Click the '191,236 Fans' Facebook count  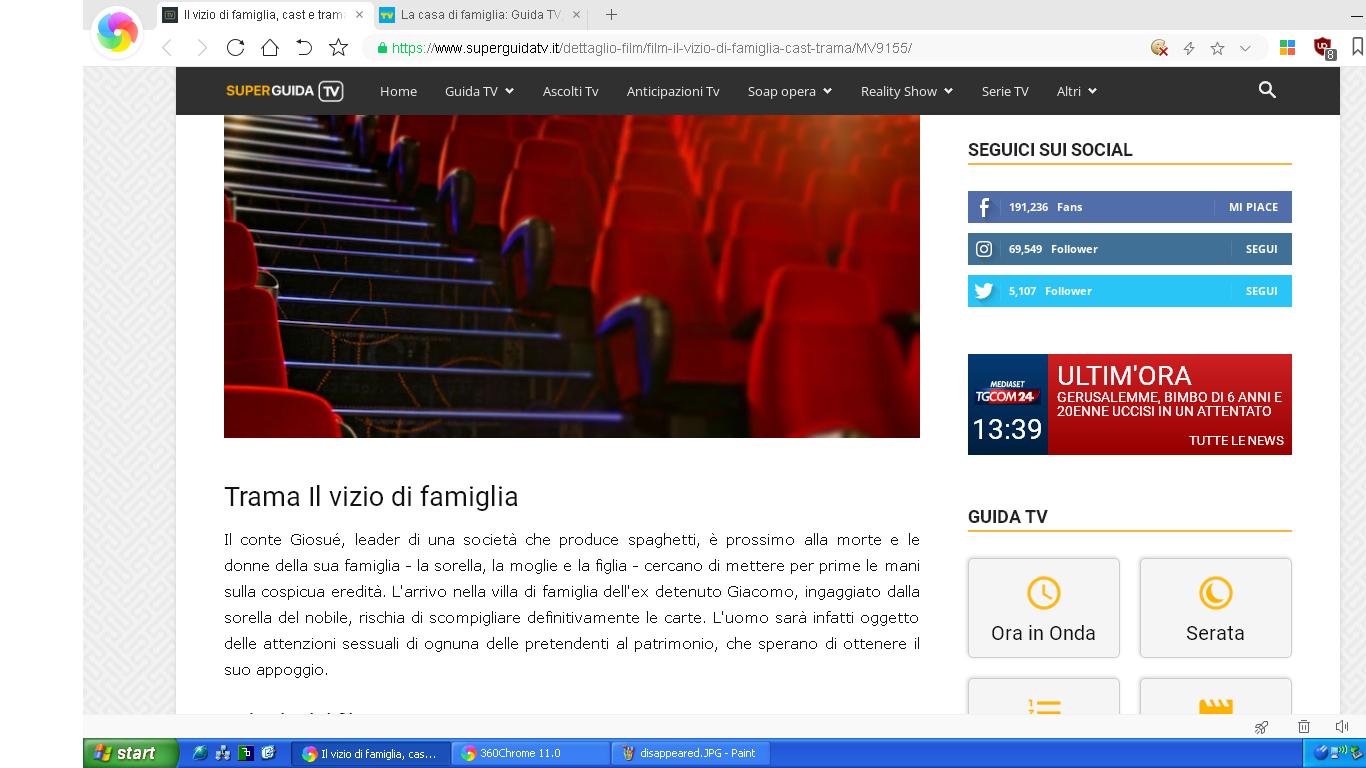(1045, 207)
